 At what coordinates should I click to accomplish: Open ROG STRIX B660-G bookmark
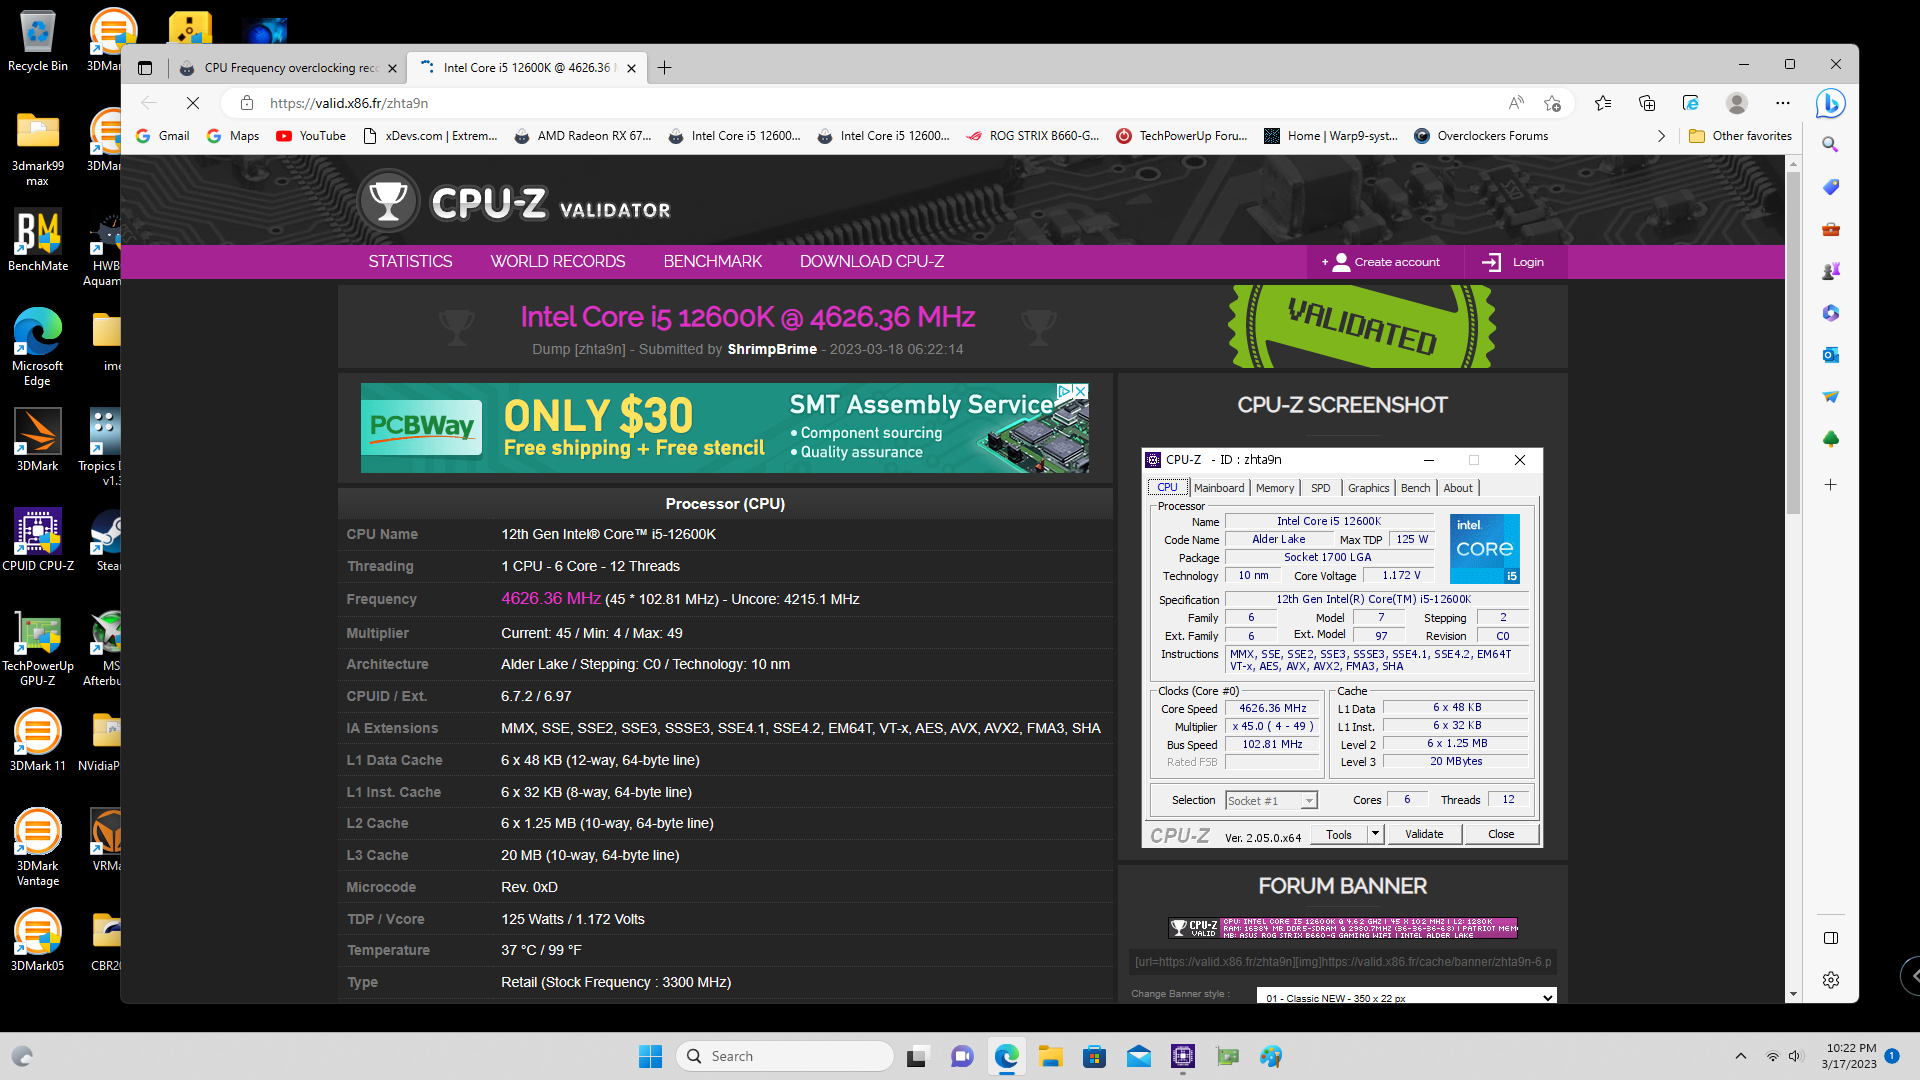click(x=1033, y=136)
